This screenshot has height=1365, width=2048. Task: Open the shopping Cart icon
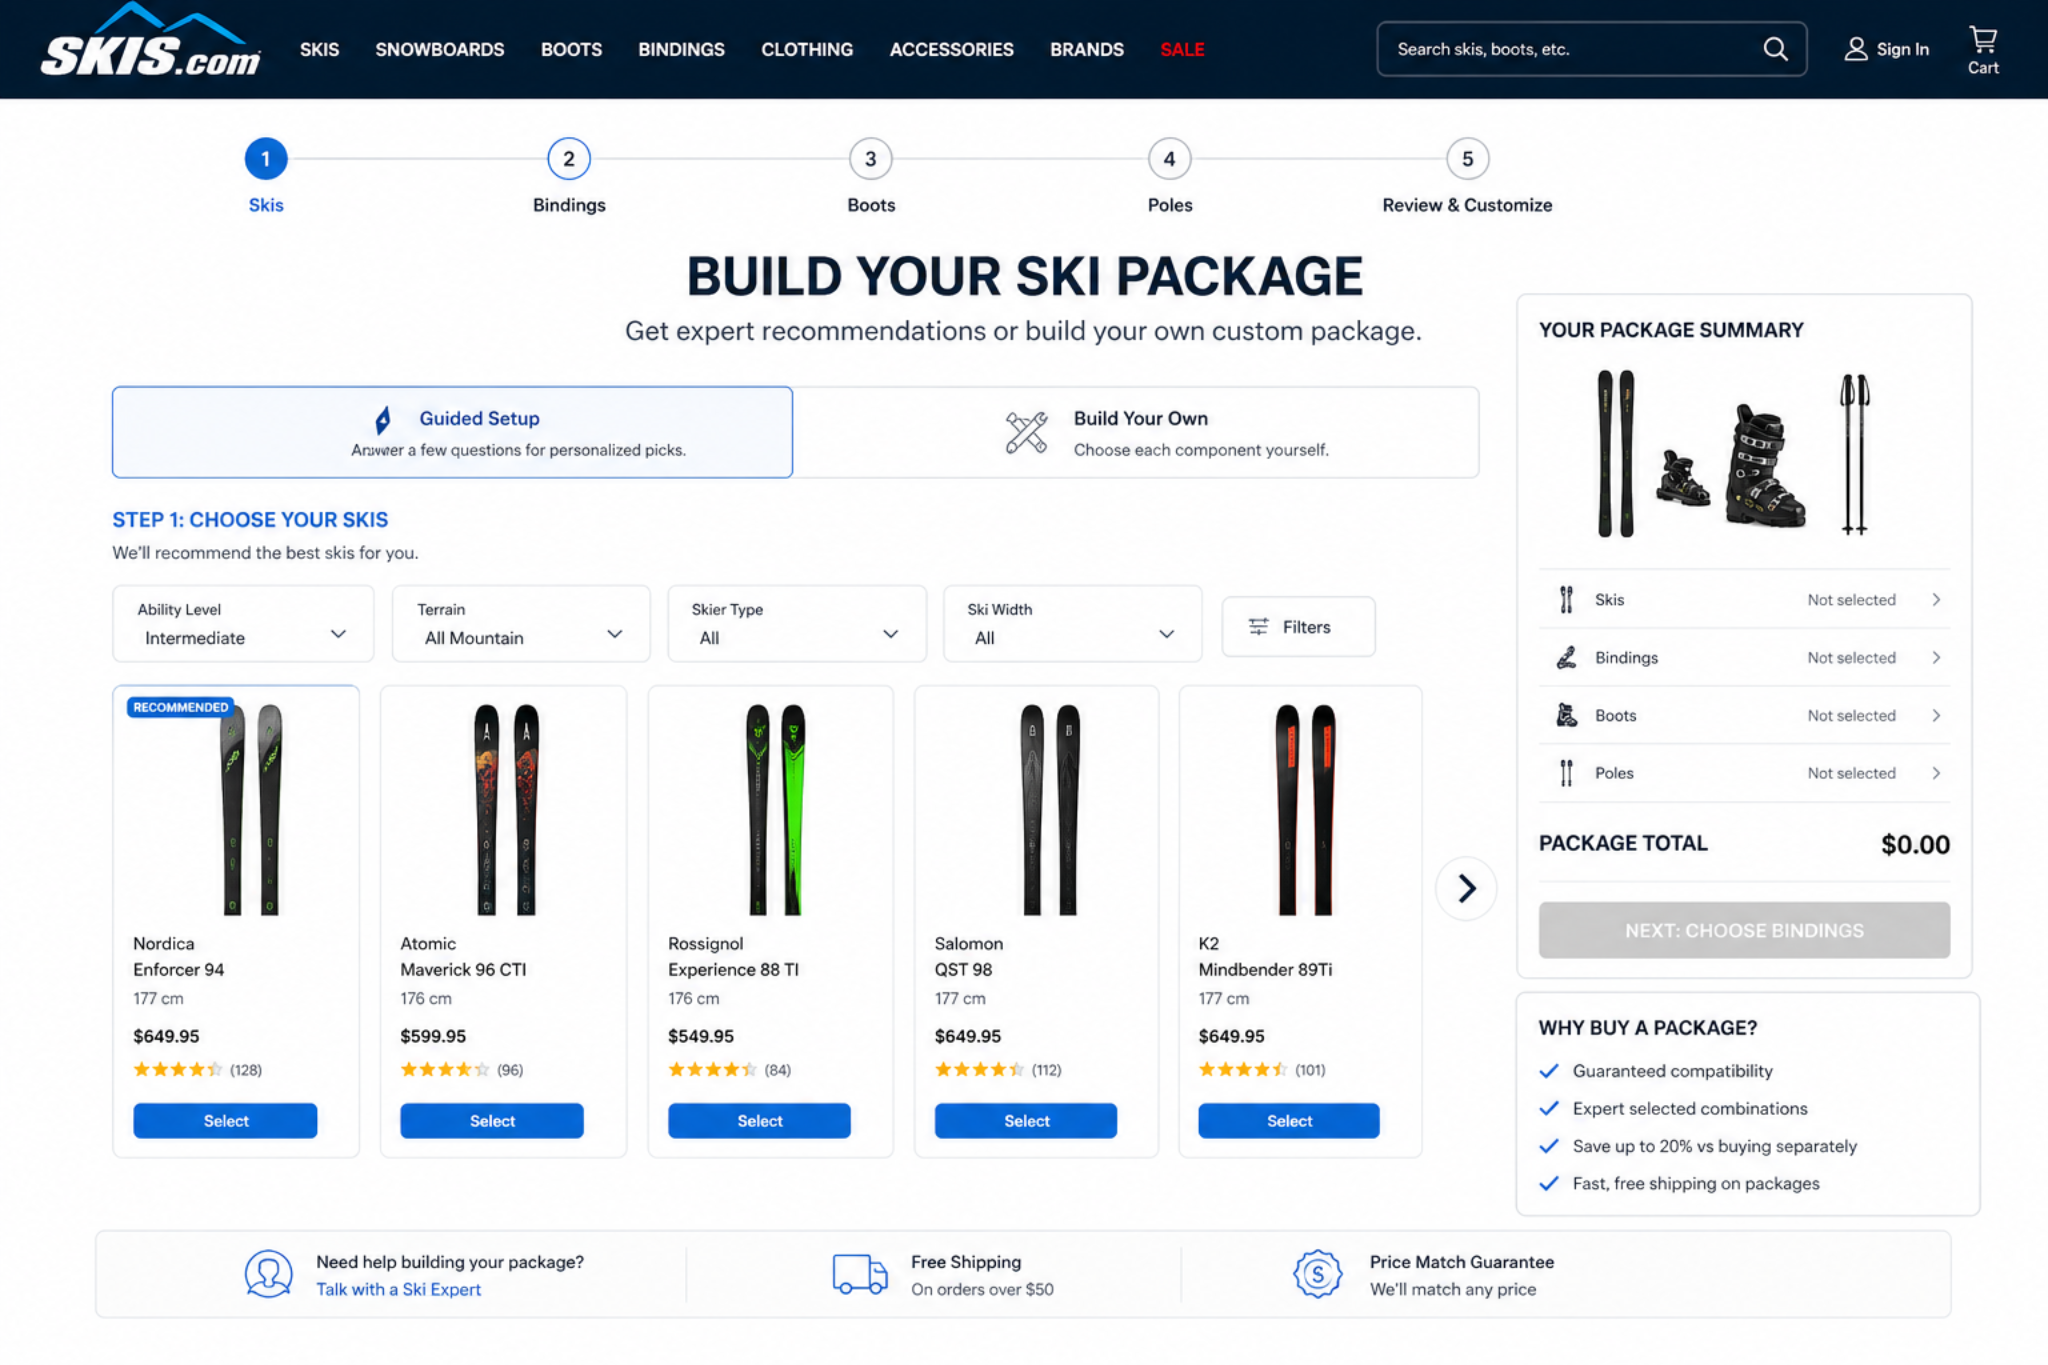(1982, 40)
